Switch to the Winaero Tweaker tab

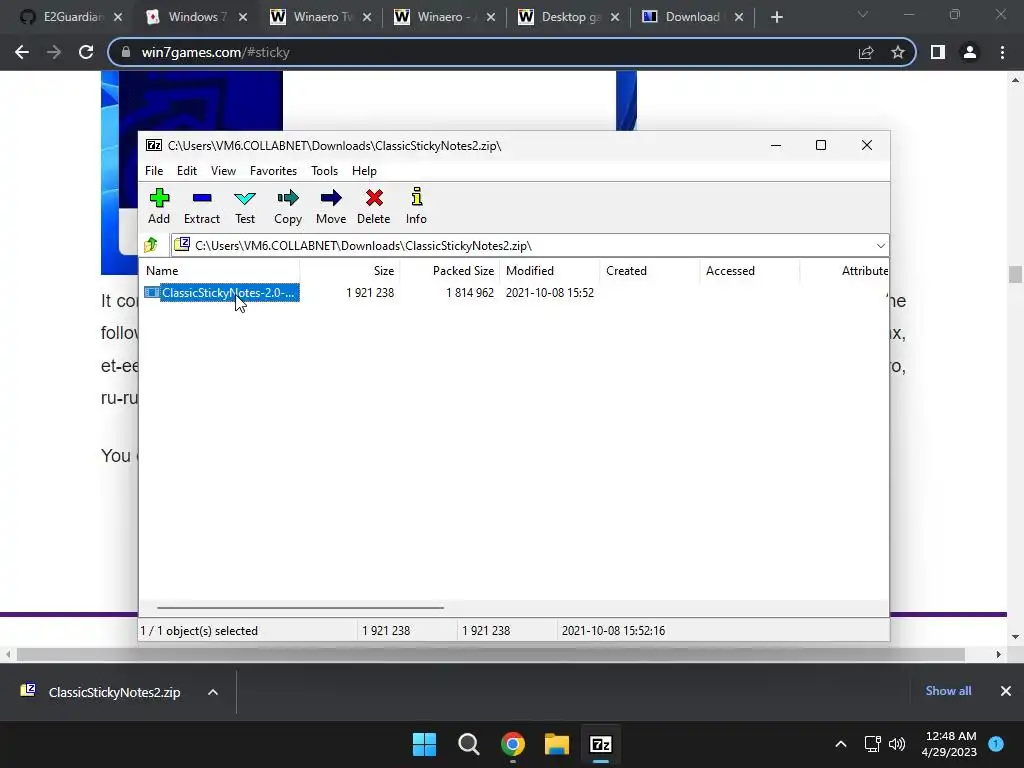click(x=321, y=17)
